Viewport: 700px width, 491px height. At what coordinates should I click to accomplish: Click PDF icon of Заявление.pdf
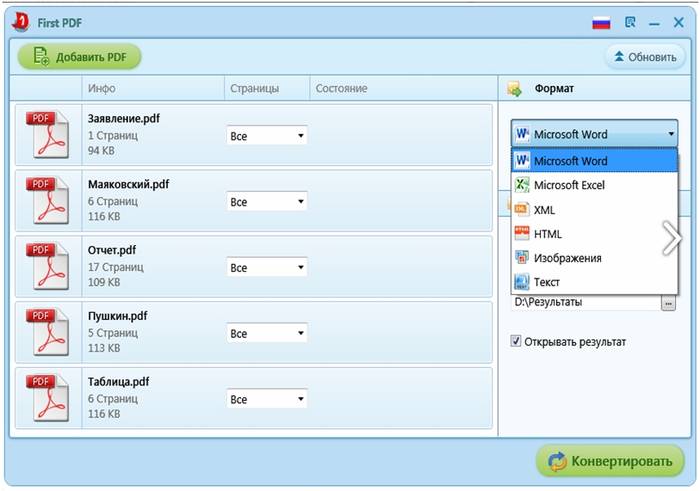point(48,134)
